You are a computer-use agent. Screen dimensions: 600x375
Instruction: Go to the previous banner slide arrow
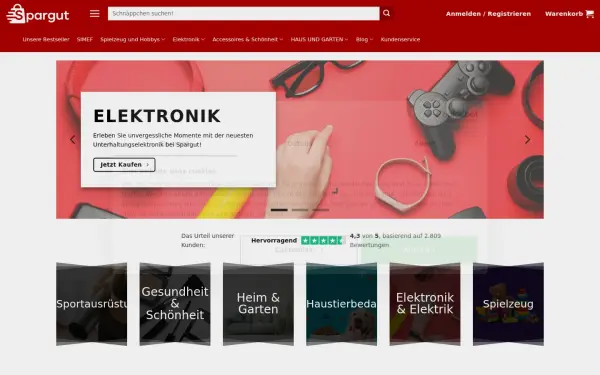(x=73, y=140)
